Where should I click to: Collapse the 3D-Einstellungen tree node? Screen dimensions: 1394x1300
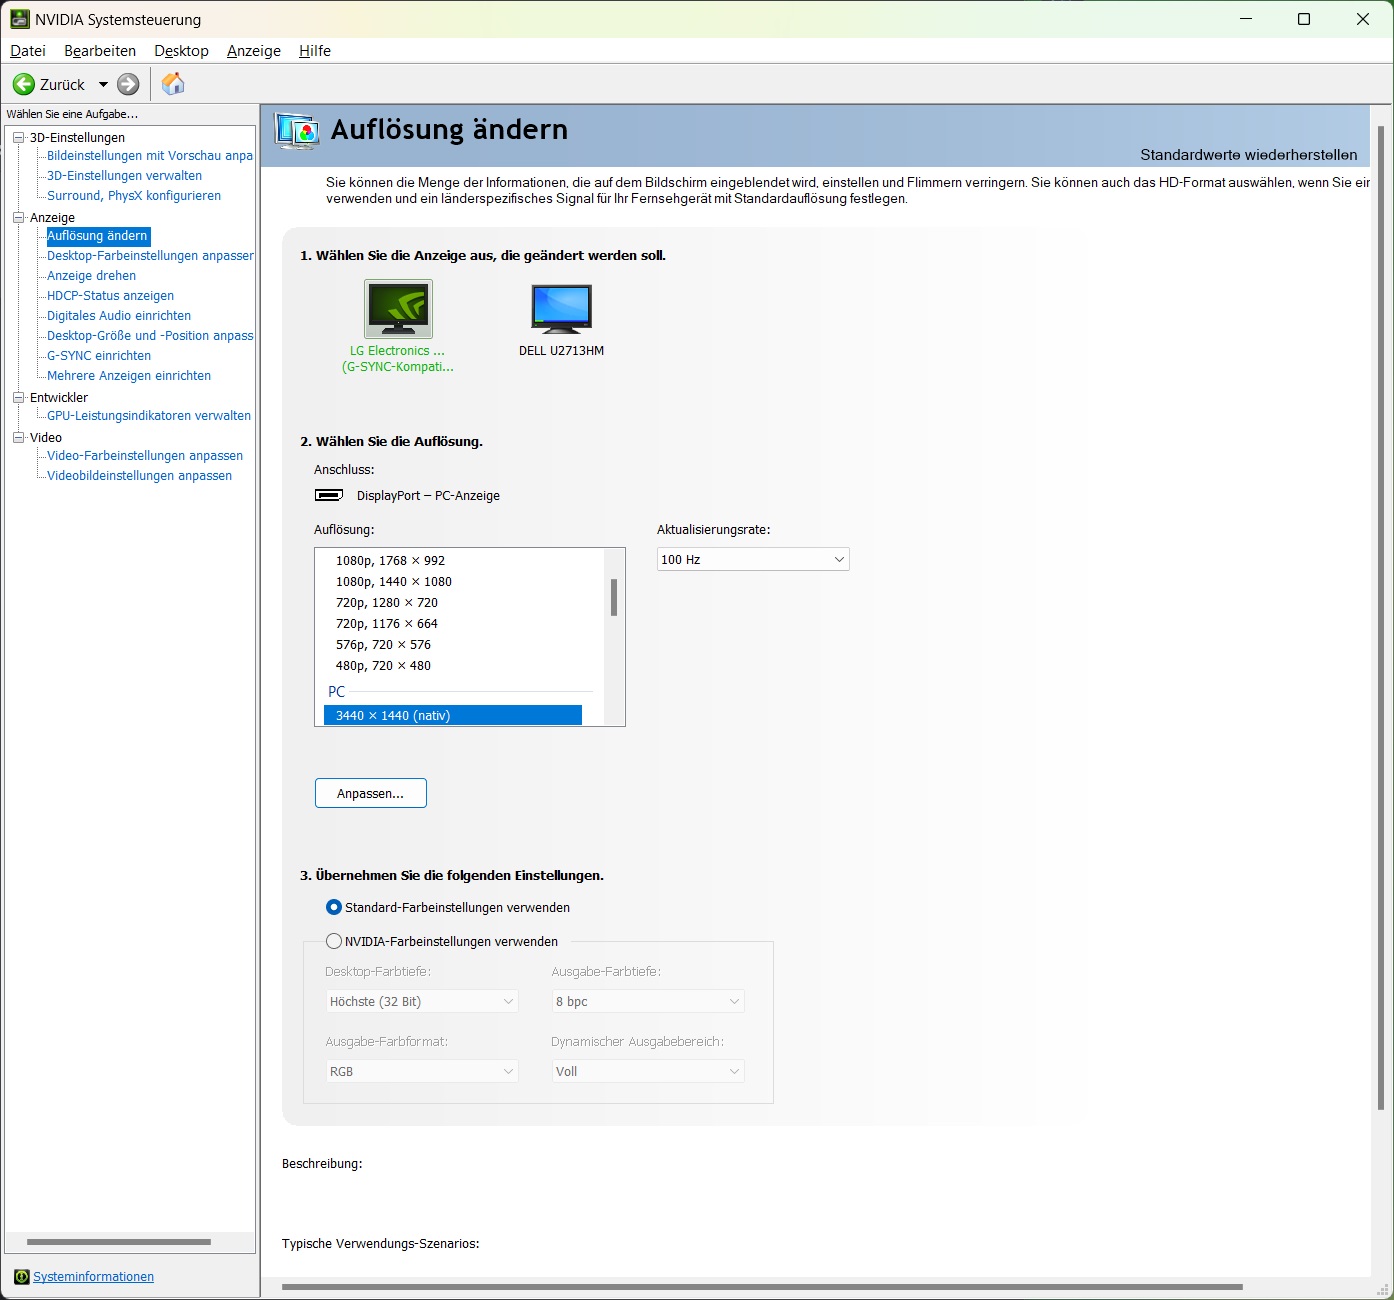pyautogui.click(x=18, y=137)
